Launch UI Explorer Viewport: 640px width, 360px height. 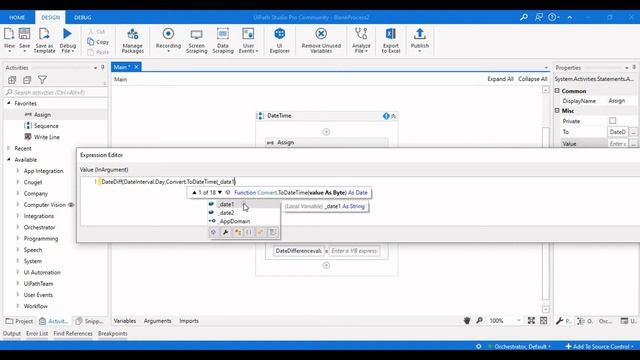pos(280,40)
